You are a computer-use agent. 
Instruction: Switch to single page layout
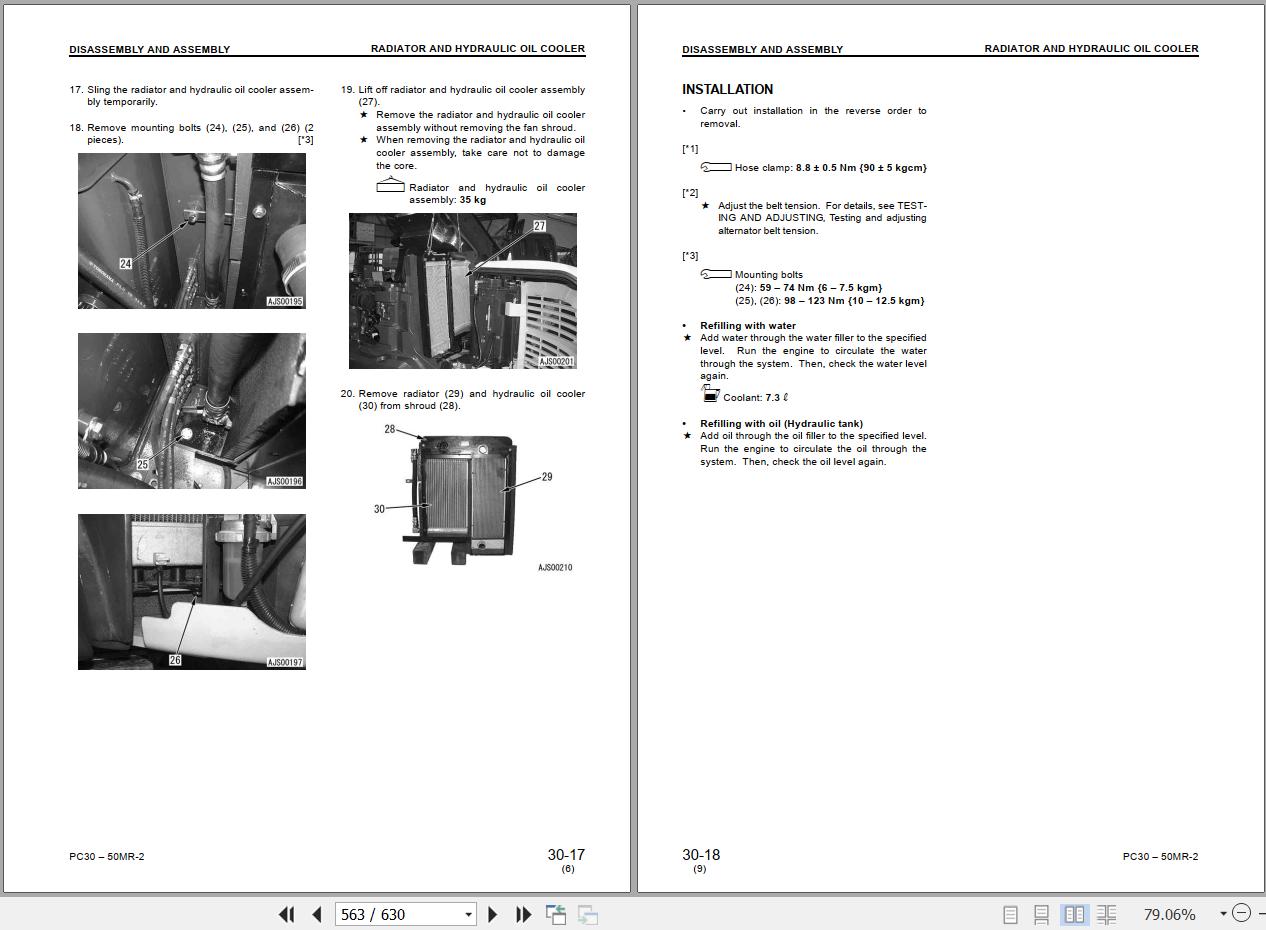[x=1010, y=914]
